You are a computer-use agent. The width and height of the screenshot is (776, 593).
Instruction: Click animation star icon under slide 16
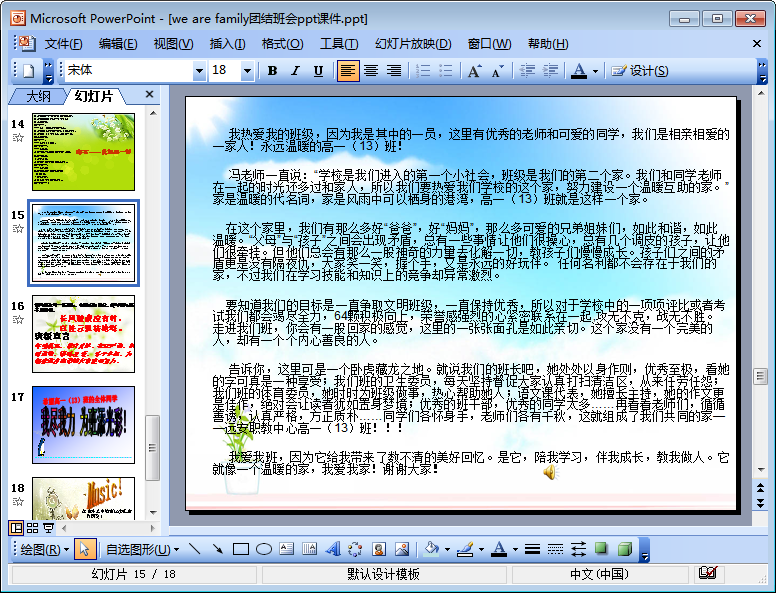pyautogui.click(x=18, y=320)
